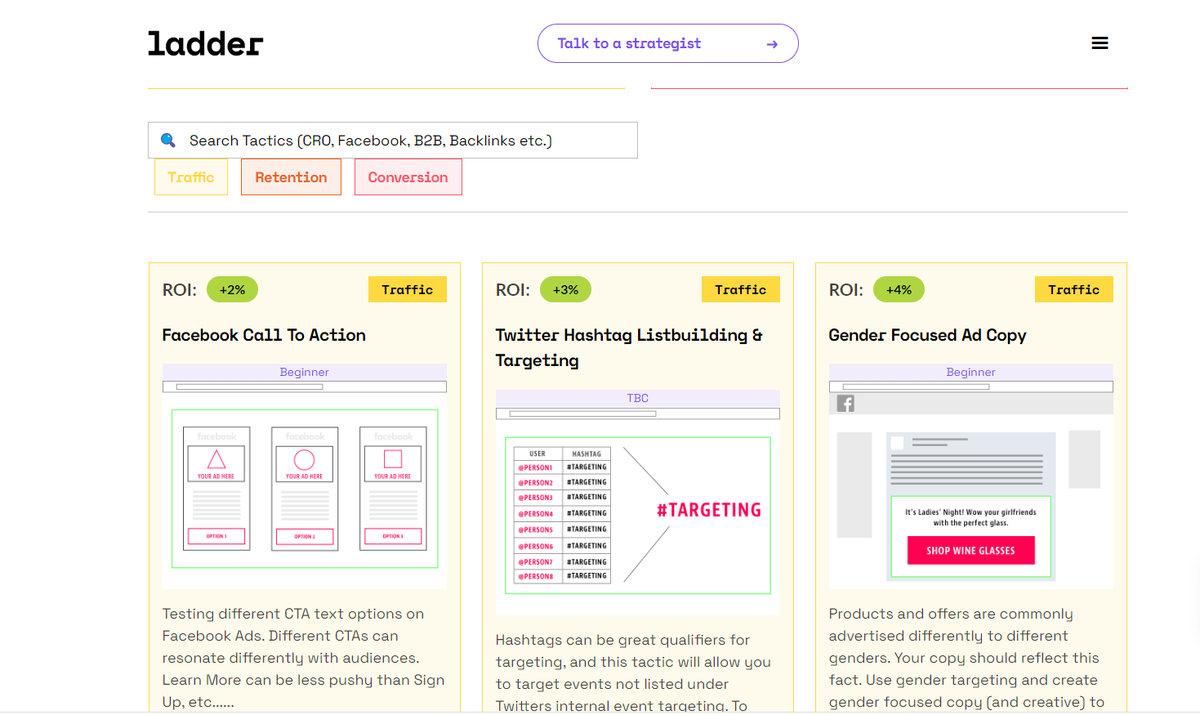Click the ladder logo
The width and height of the screenshot is (1200, 715).
205,43
